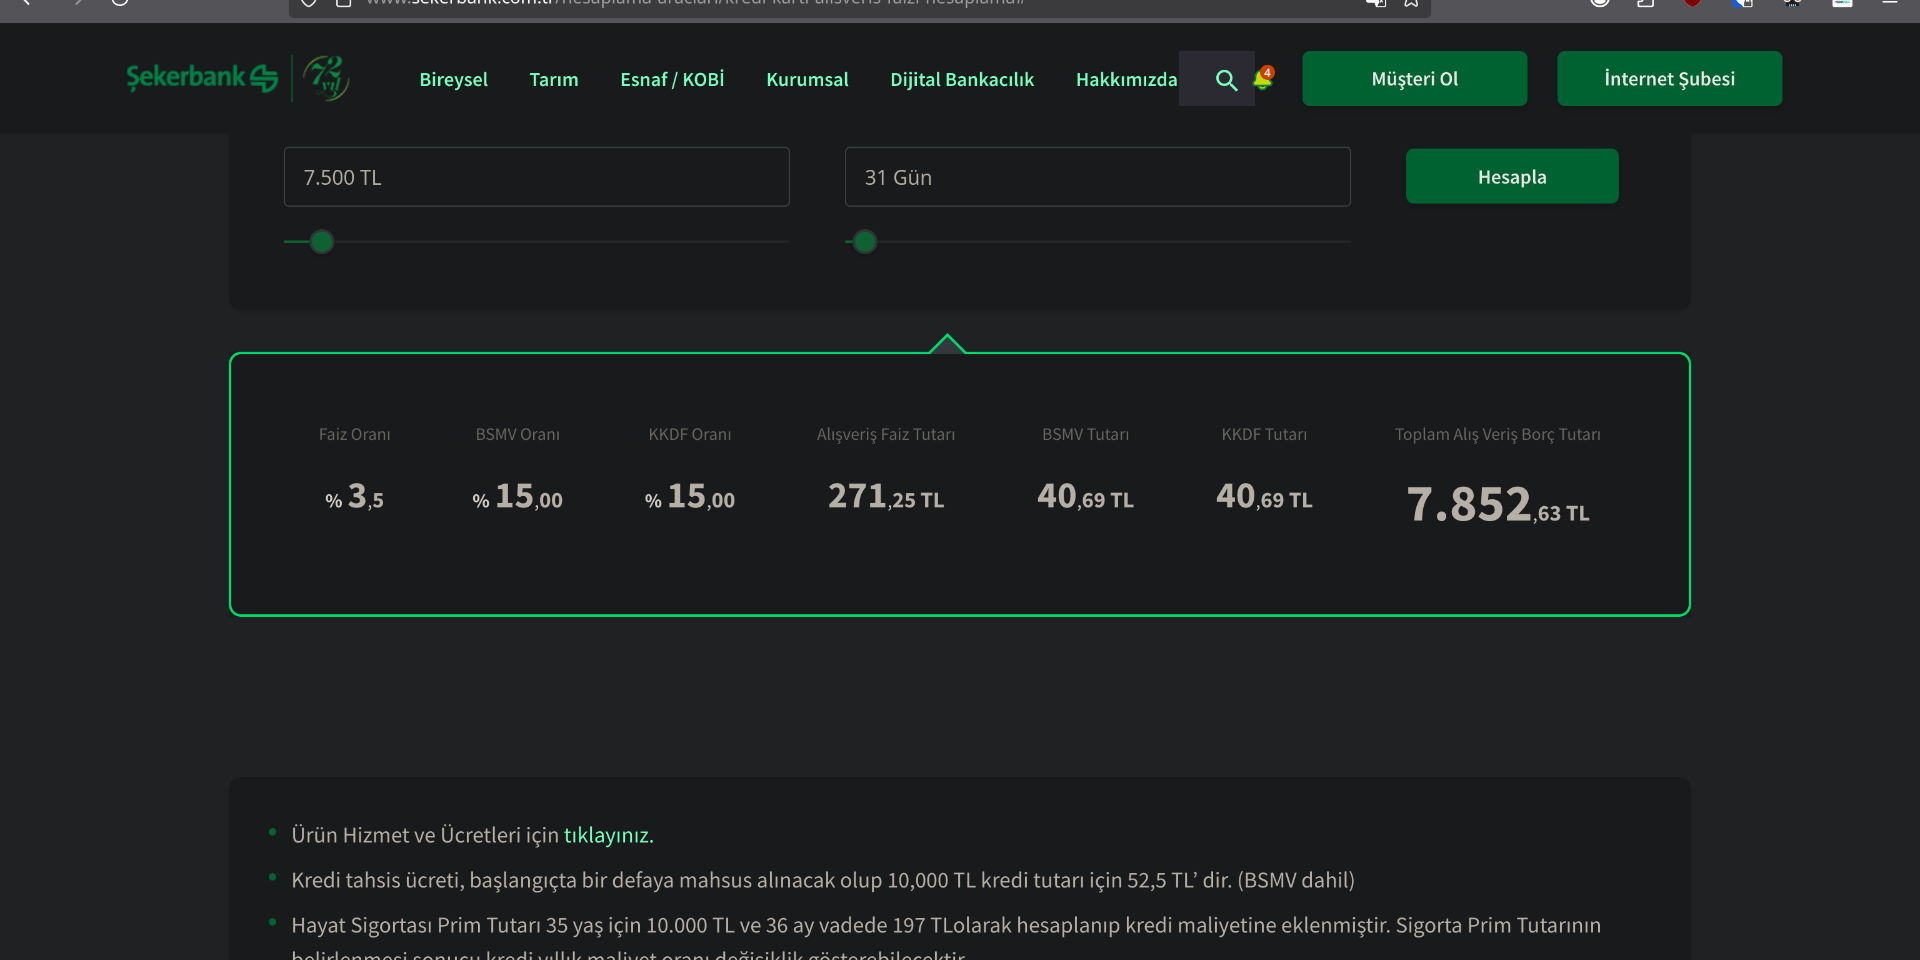
Task: Click the Toplam Alış Veriş Borç Tutarı label
Action: click(1498, 434)
